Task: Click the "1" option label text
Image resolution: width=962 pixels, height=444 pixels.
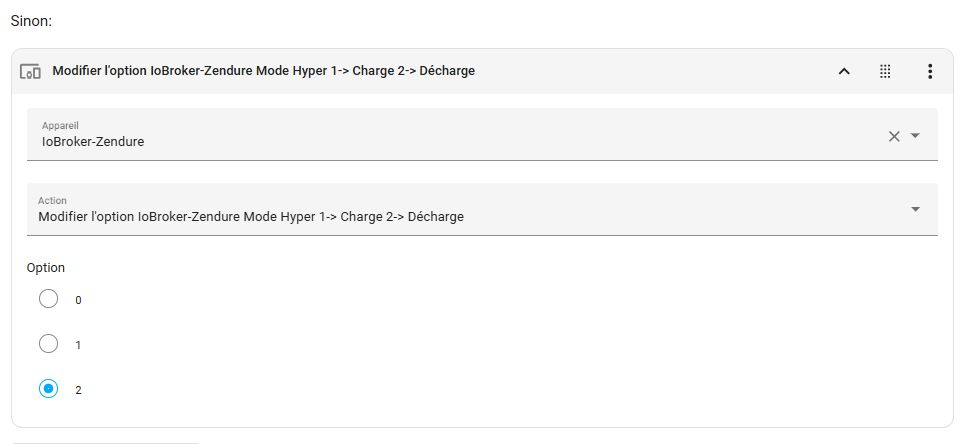Action: [78, 345]
